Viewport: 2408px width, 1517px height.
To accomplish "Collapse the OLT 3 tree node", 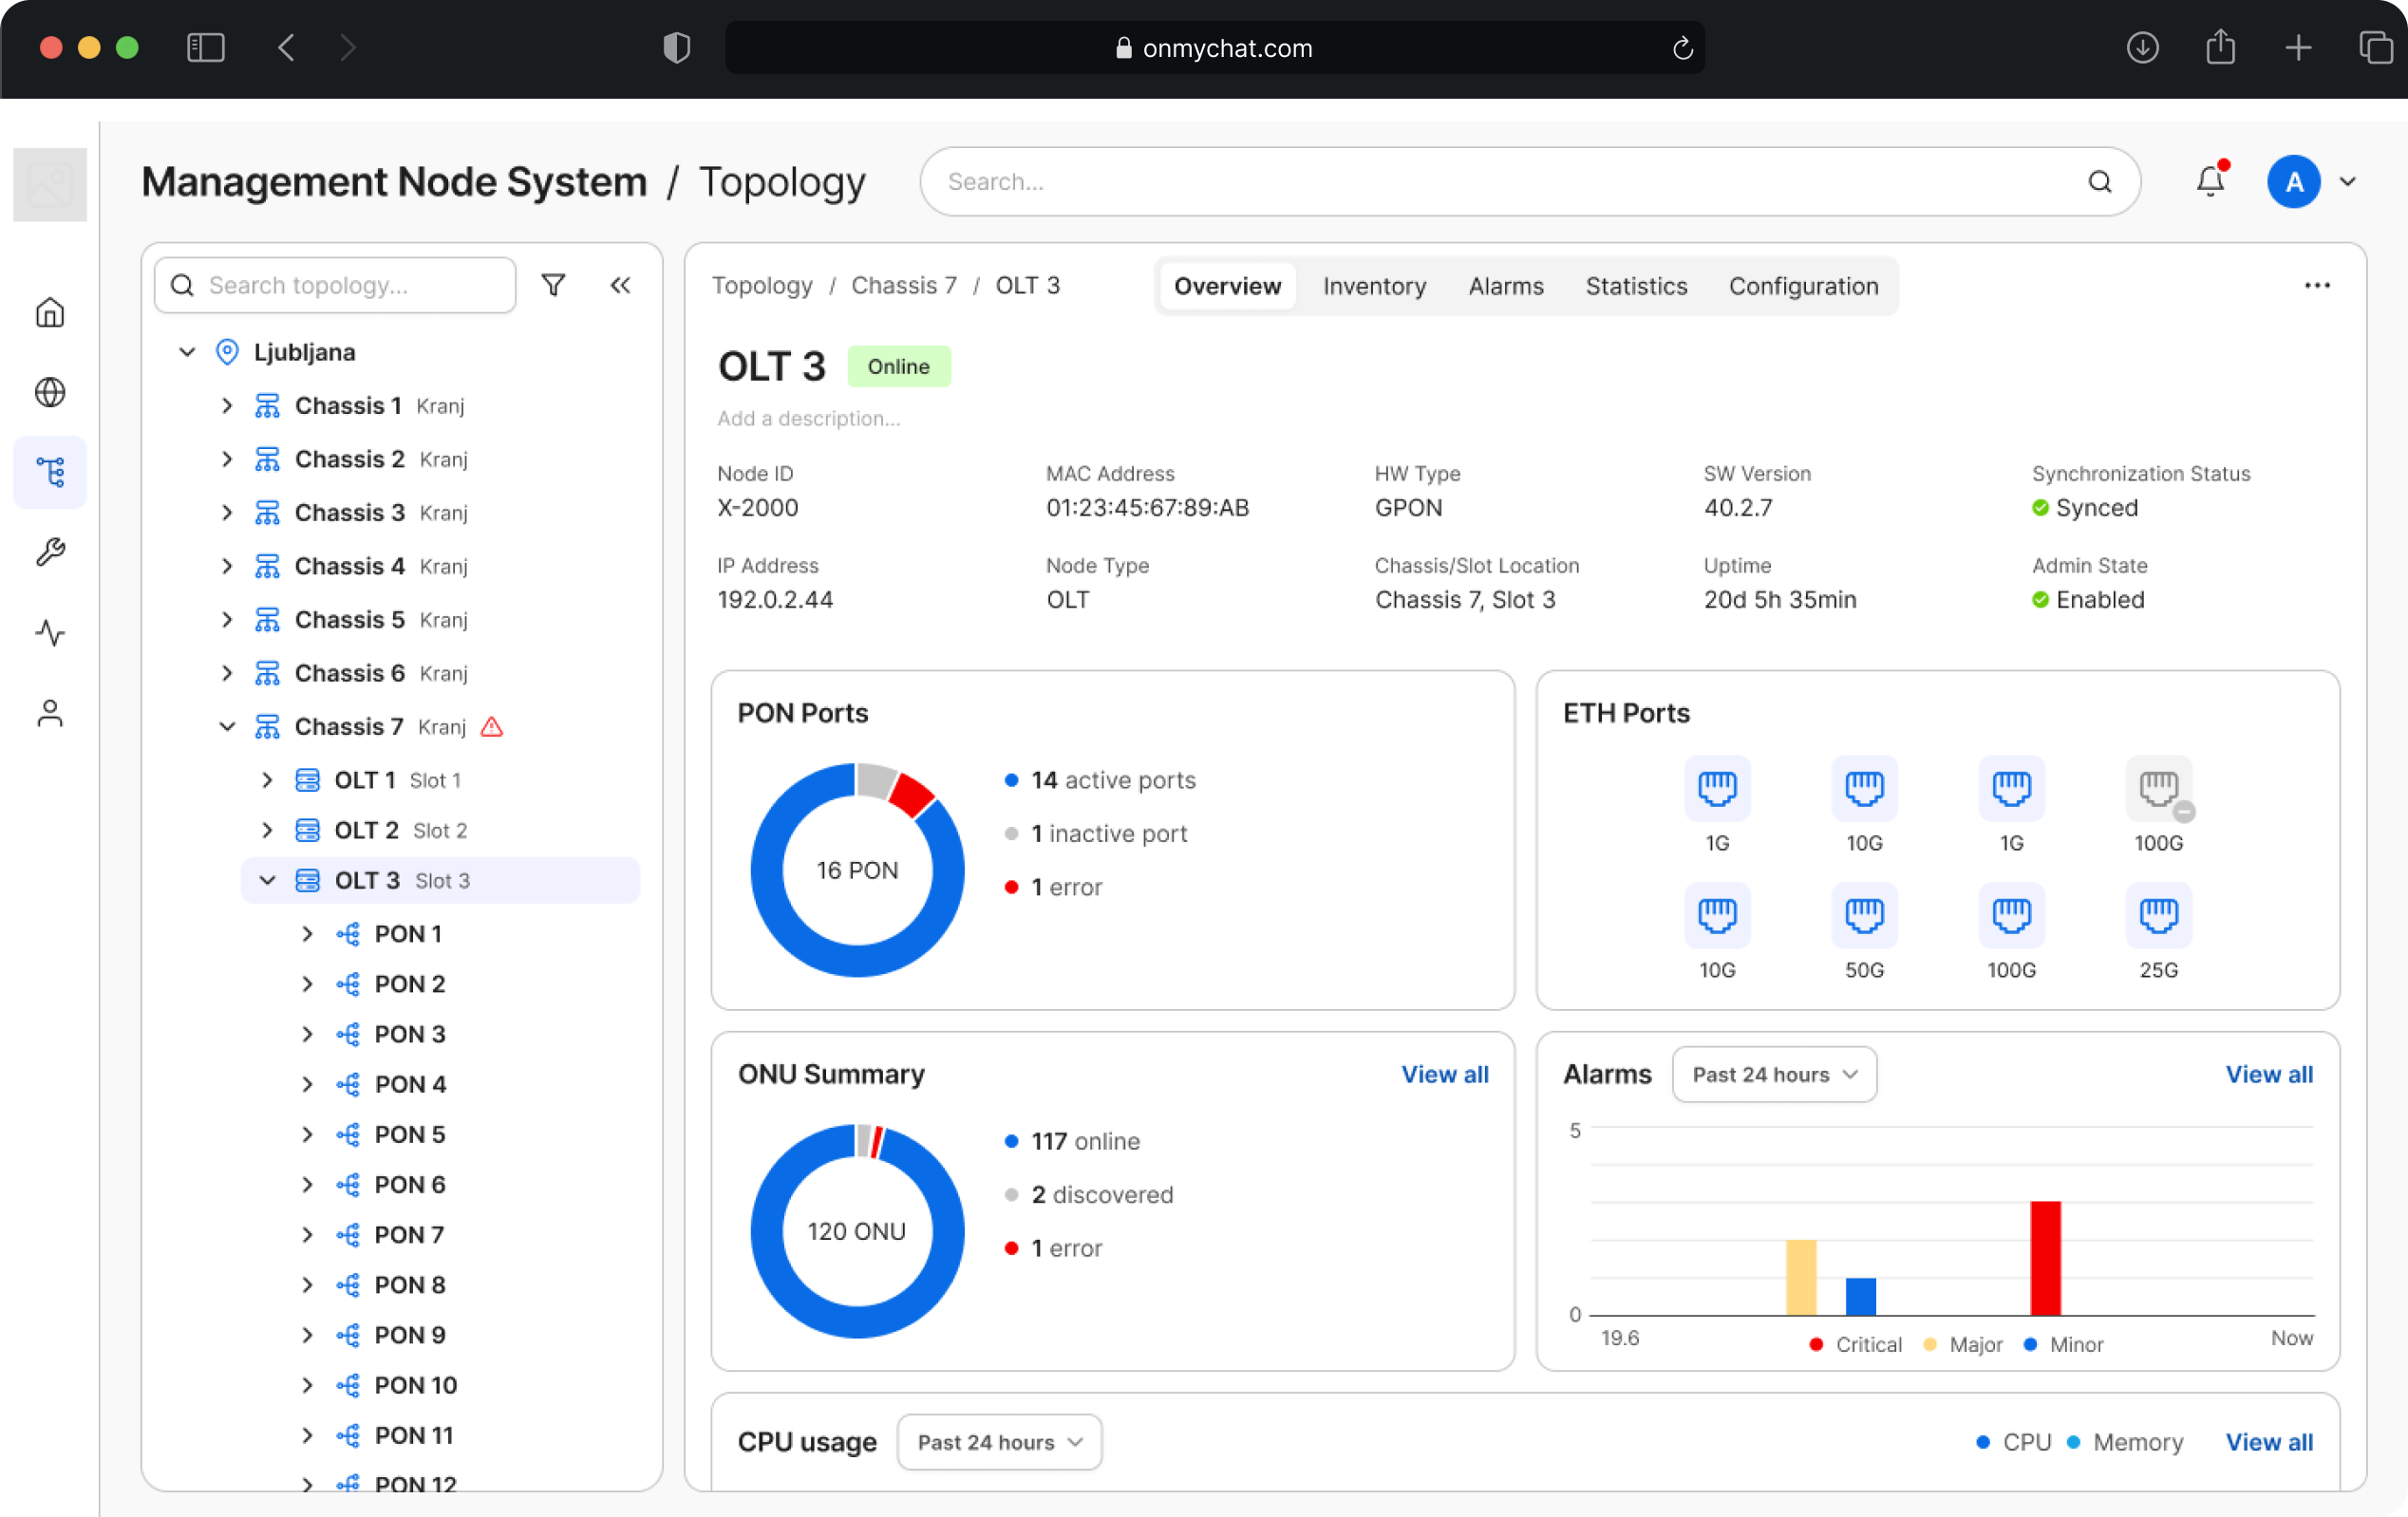I will click(267, 880).
